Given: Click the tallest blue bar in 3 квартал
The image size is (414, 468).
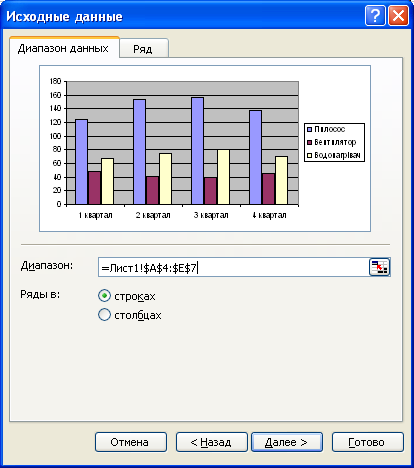Looking at the screenshot, I should coord(197,151).
